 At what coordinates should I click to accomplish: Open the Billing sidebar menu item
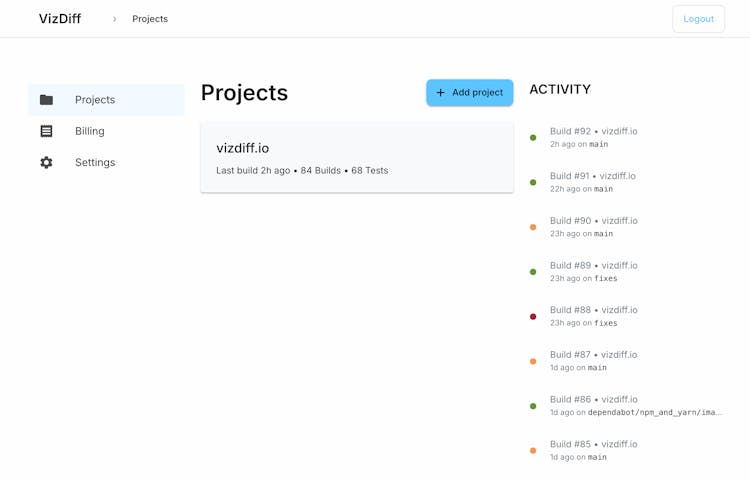coord(106,131)
